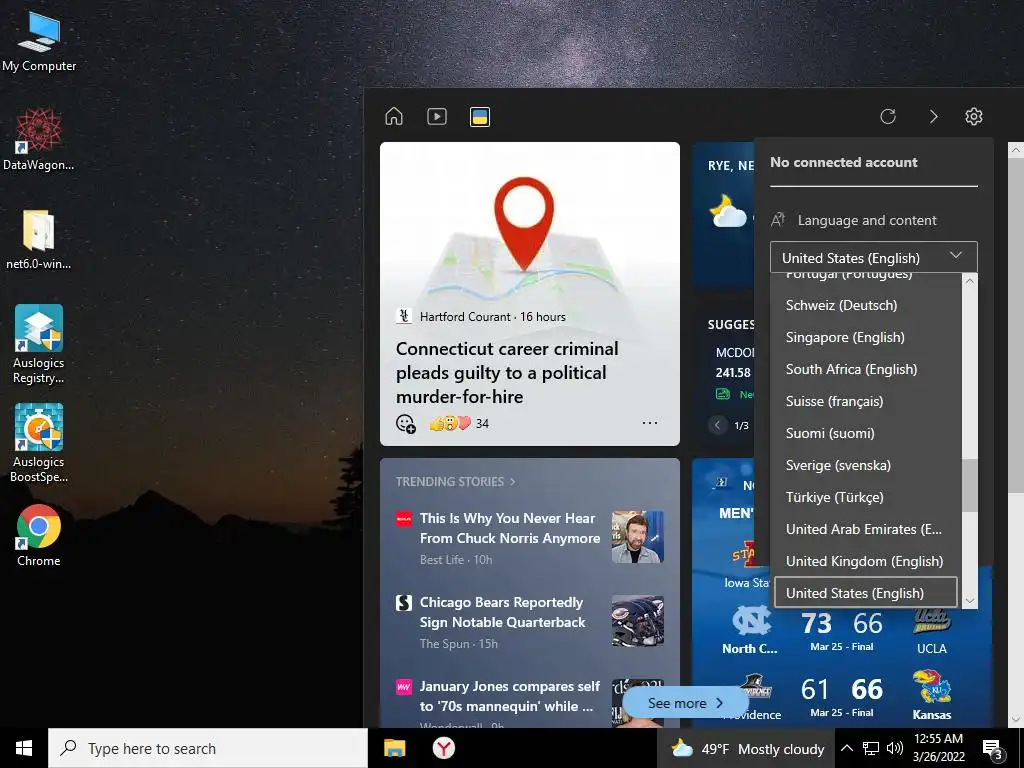This screenshot has height=768, width=1024.
Task: Show hidden system tray icons
Action: [846, 748]
